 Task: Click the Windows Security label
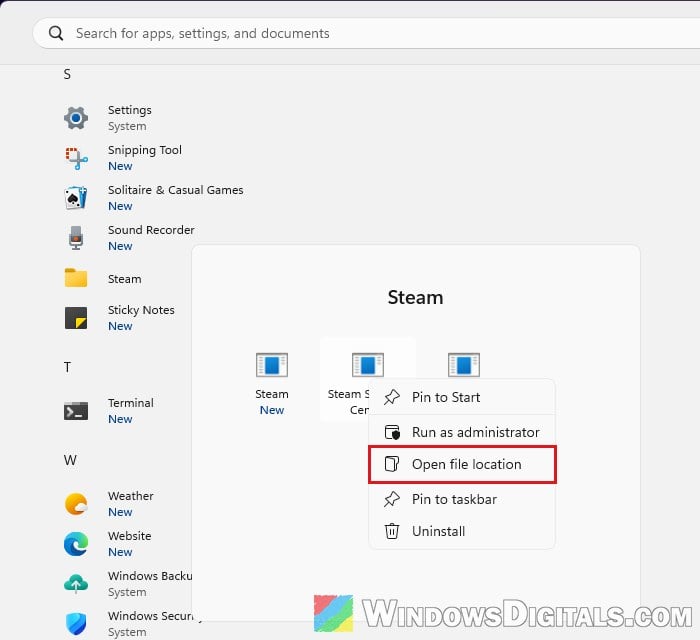coord(150,616)
